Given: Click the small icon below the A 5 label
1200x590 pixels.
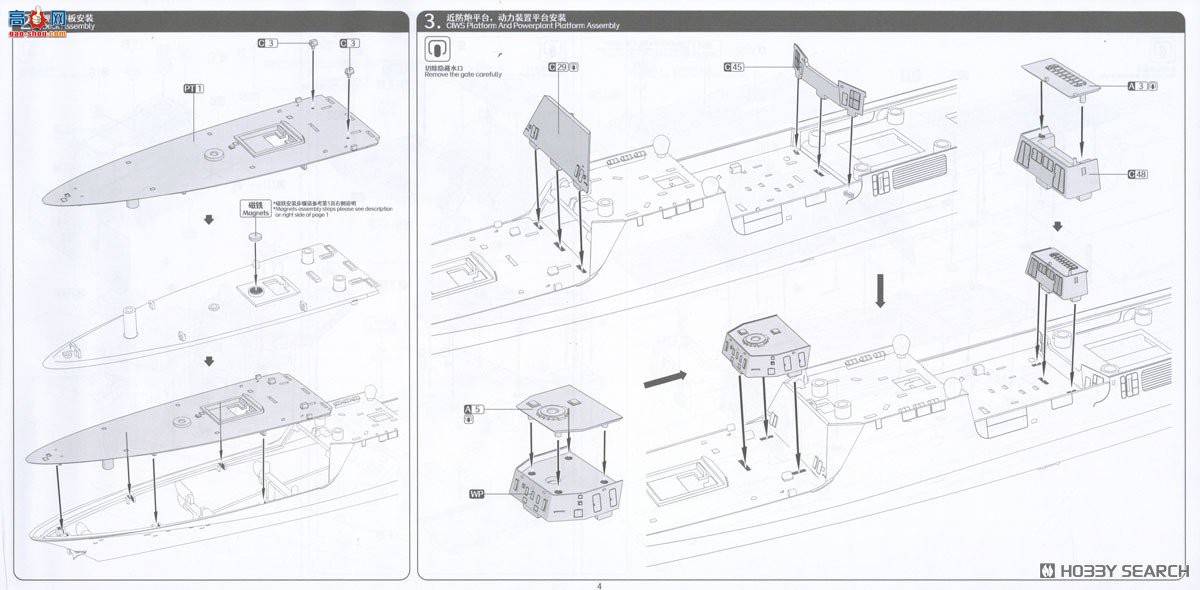Looking at the screenshot, I should (x=470, y=420).
